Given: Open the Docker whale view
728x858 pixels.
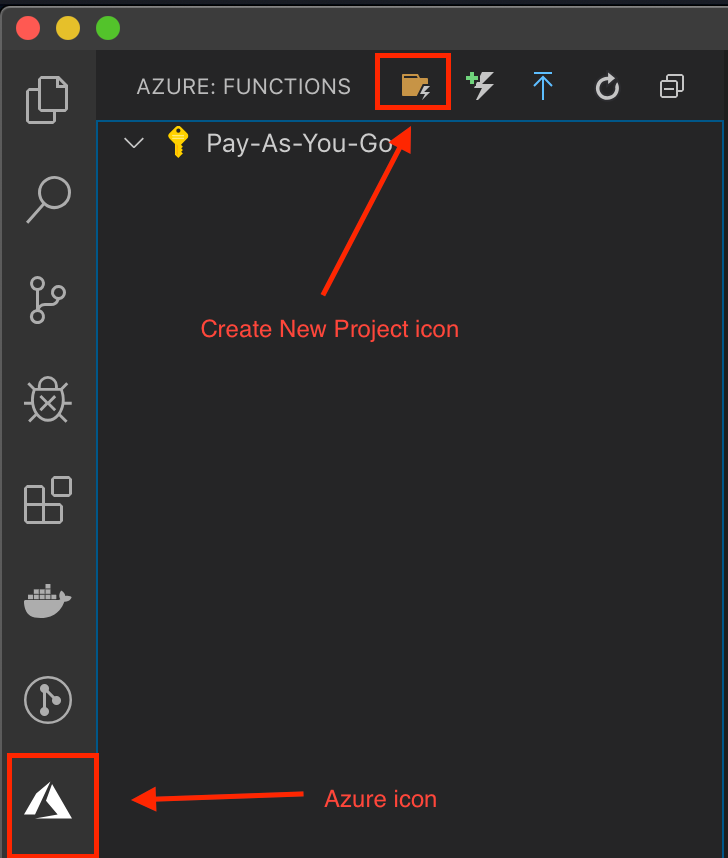Looking at the screenshot, I should [x=48, y=601].
